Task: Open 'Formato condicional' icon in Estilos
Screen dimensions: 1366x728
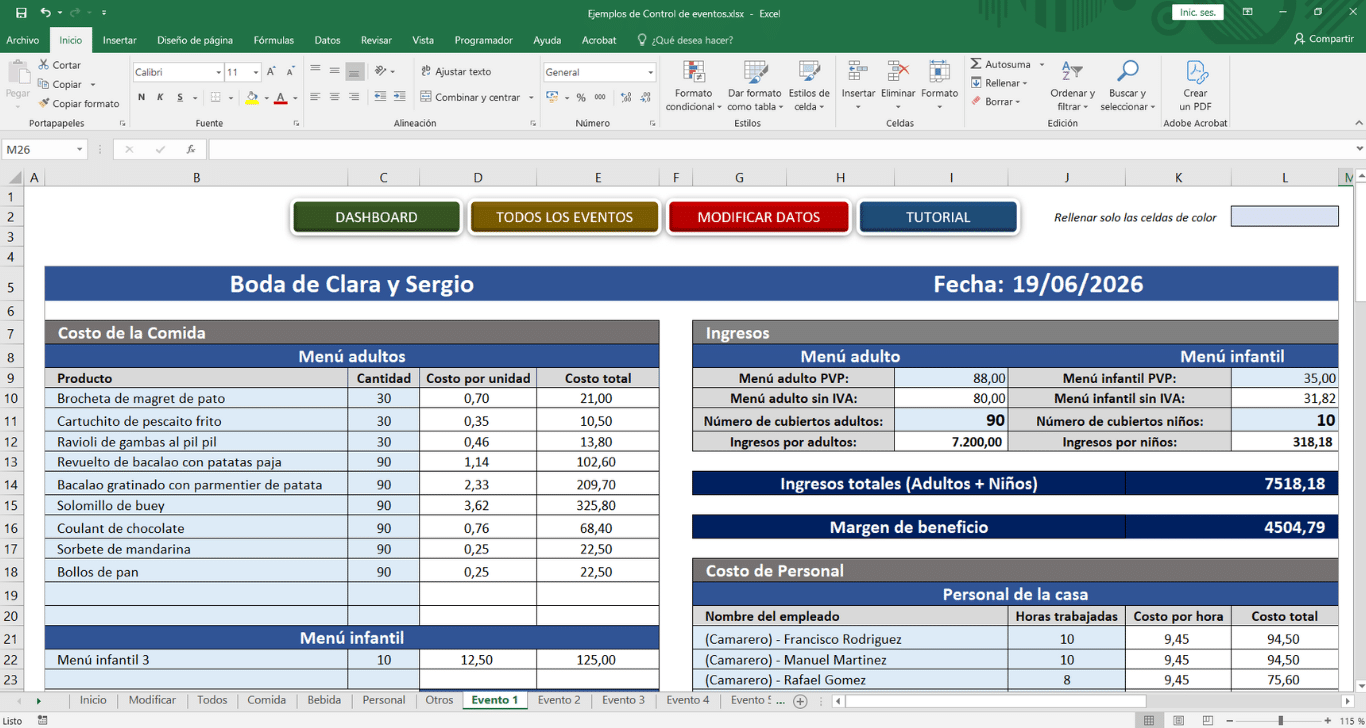Action: coord(693,73)
